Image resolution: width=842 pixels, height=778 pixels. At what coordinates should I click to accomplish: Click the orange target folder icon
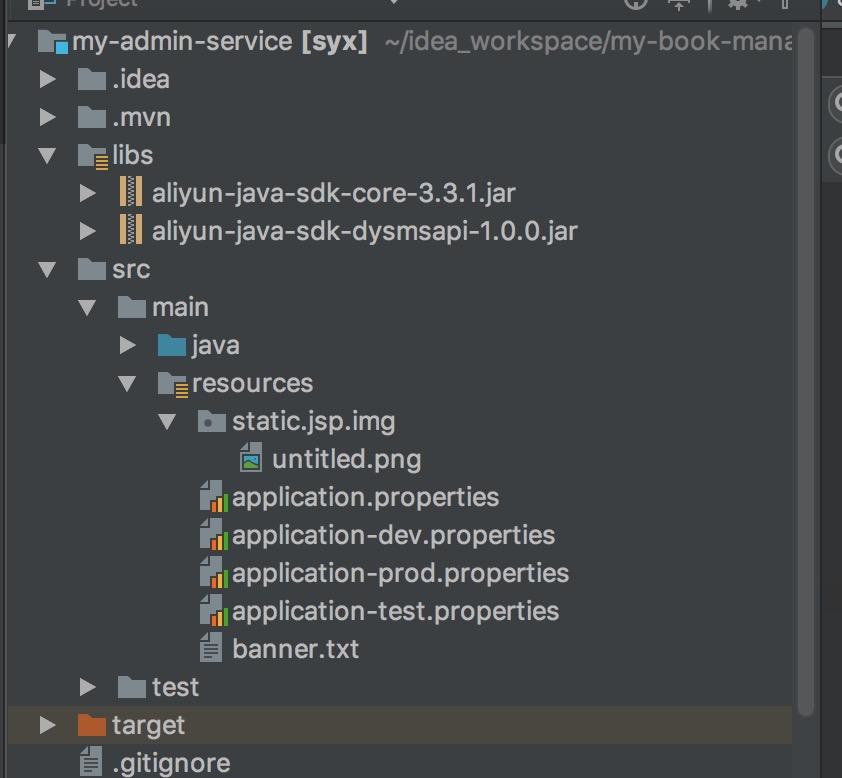[x=92, y=725]
